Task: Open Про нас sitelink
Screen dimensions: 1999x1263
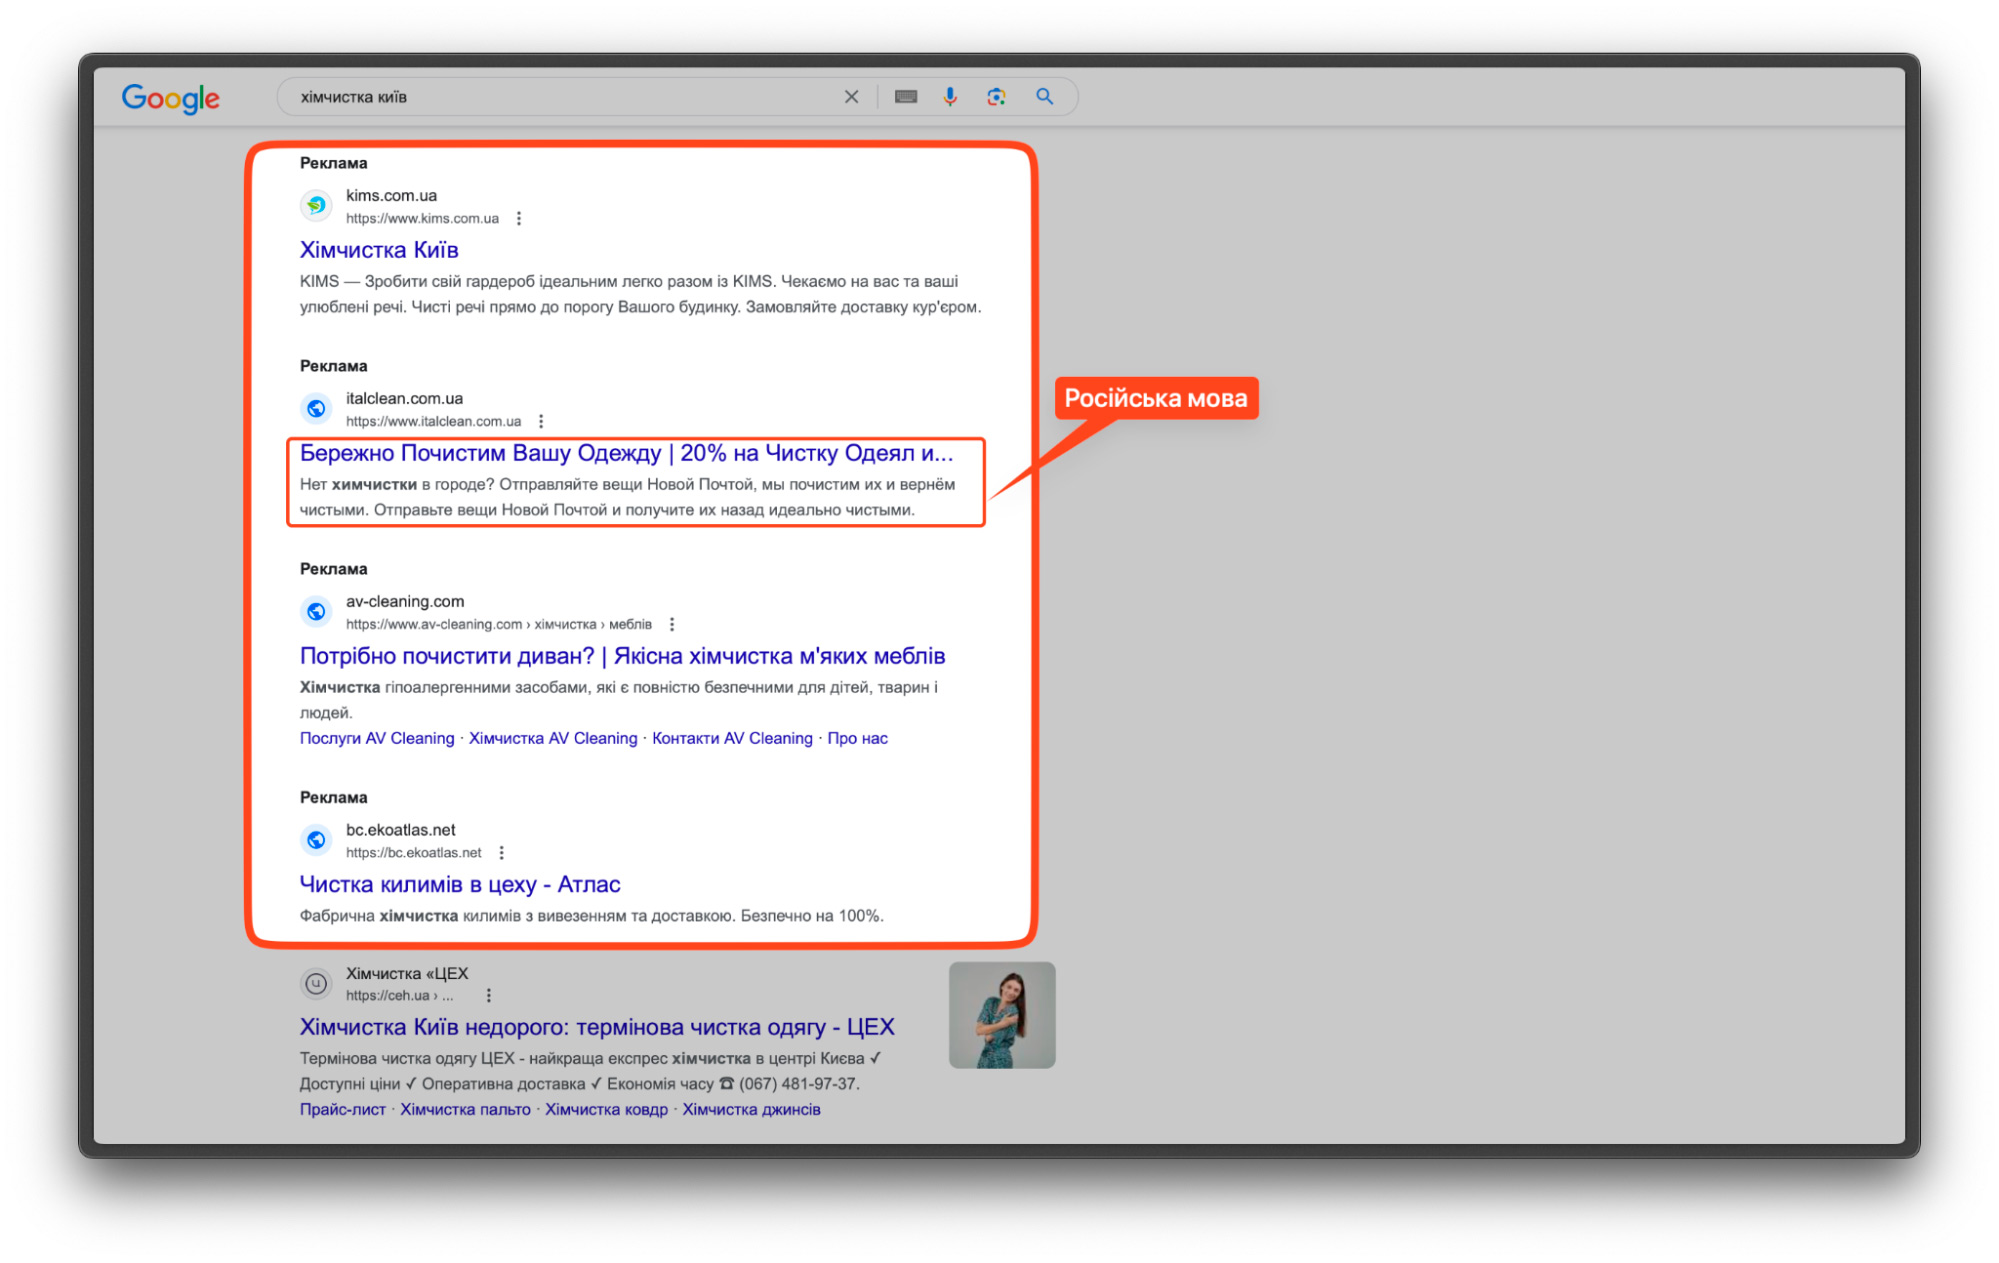Action: [x=857, y=739]
